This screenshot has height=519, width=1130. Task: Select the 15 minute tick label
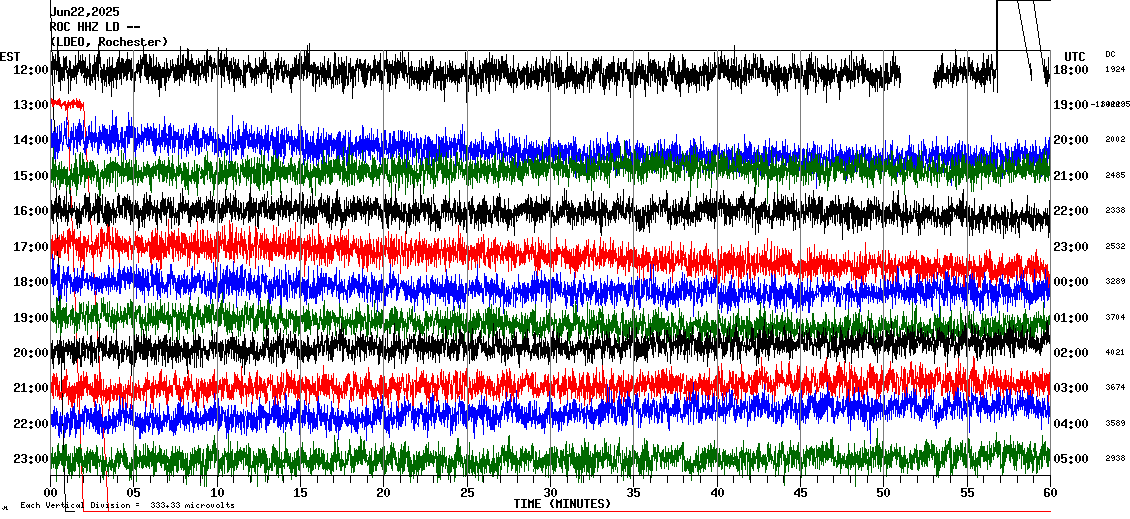point(300,493)
